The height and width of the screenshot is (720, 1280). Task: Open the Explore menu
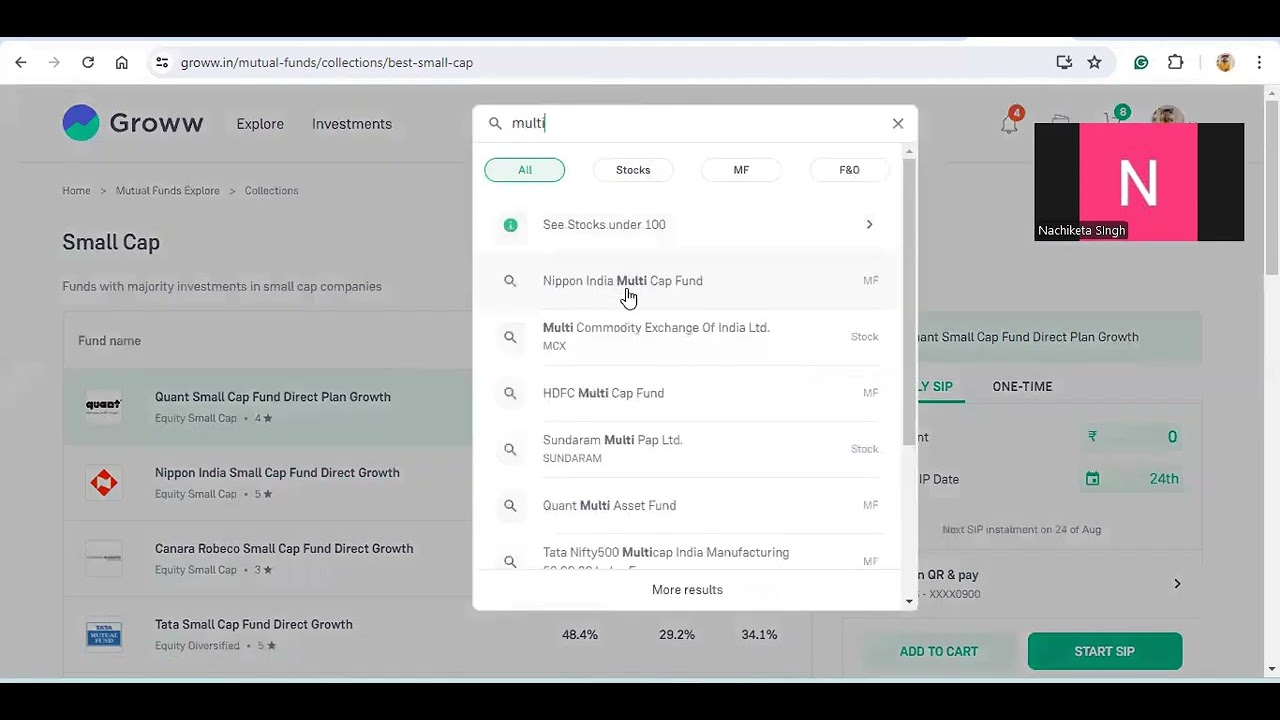(x=260, y=124)
